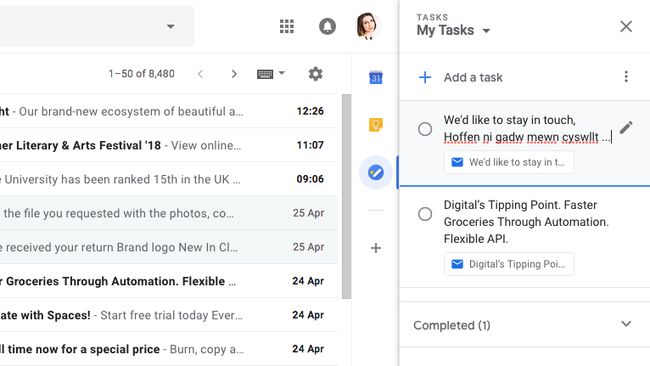Image resolution: width=650 pixels, height=366 pixels.
Task: Mark "Digital's Tipping Point" task complete
Action: (425, 214)
